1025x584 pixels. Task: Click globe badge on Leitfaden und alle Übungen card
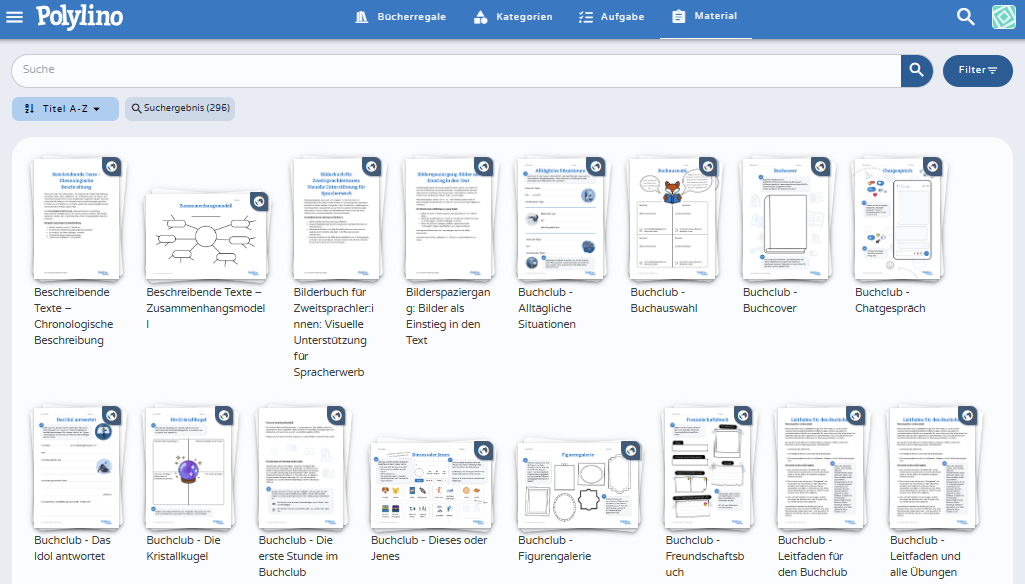968,415
